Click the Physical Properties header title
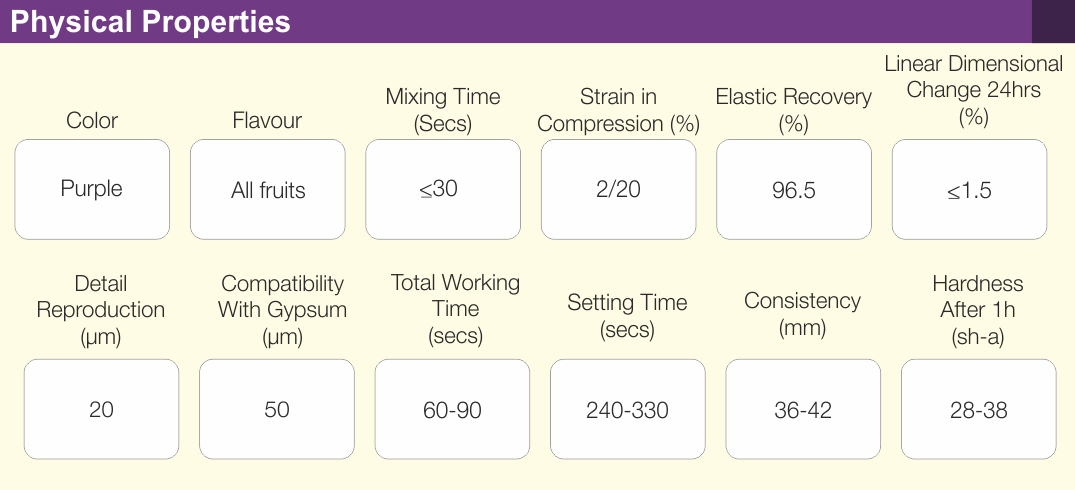This screenshot has width=1075, height=490. pos(151,22)
